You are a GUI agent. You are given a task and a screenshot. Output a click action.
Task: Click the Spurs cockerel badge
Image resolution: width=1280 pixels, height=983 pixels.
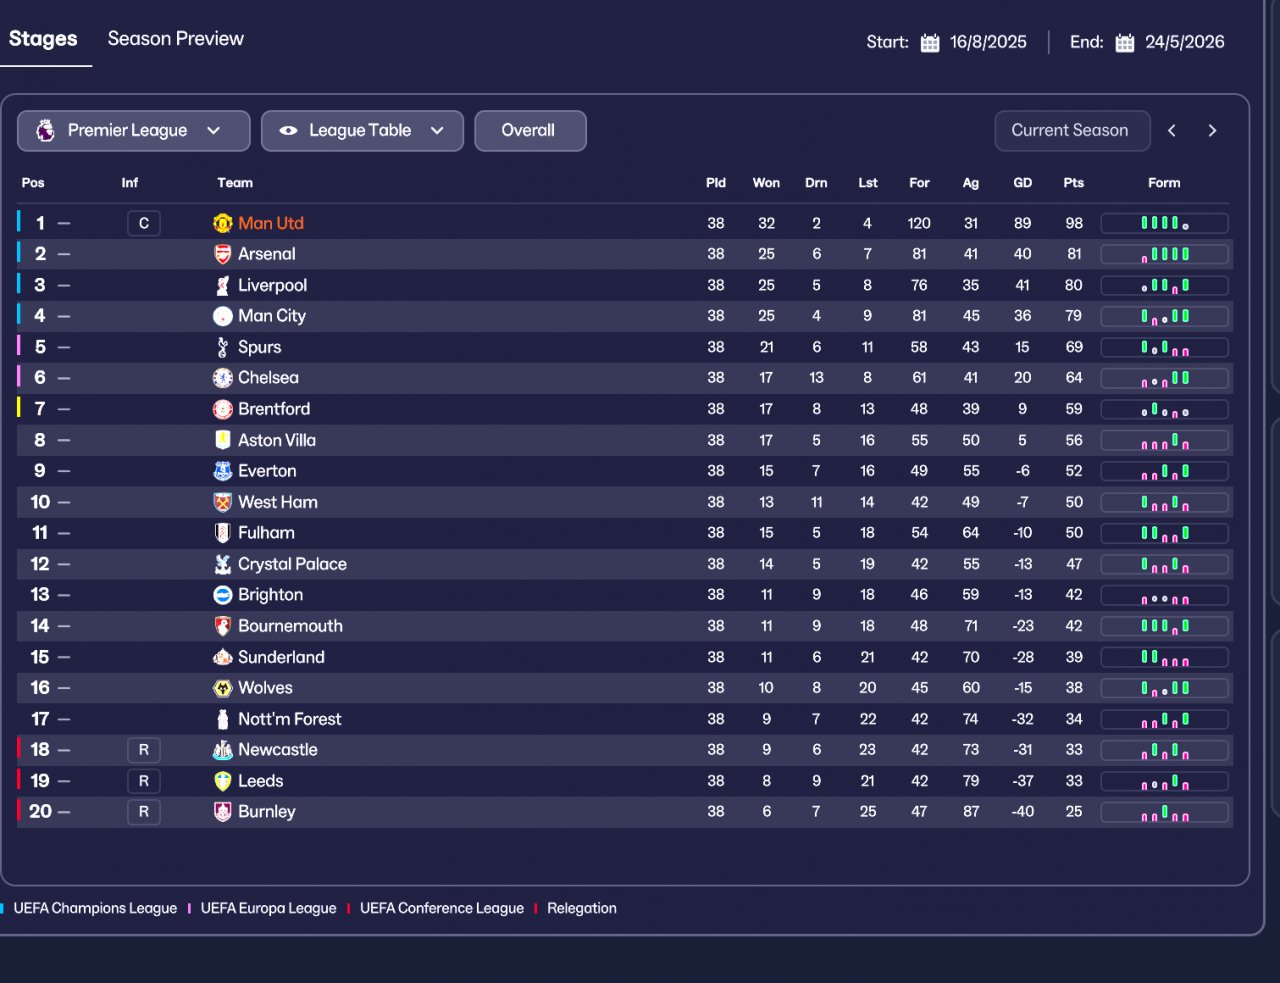click(x=222, y=347)
